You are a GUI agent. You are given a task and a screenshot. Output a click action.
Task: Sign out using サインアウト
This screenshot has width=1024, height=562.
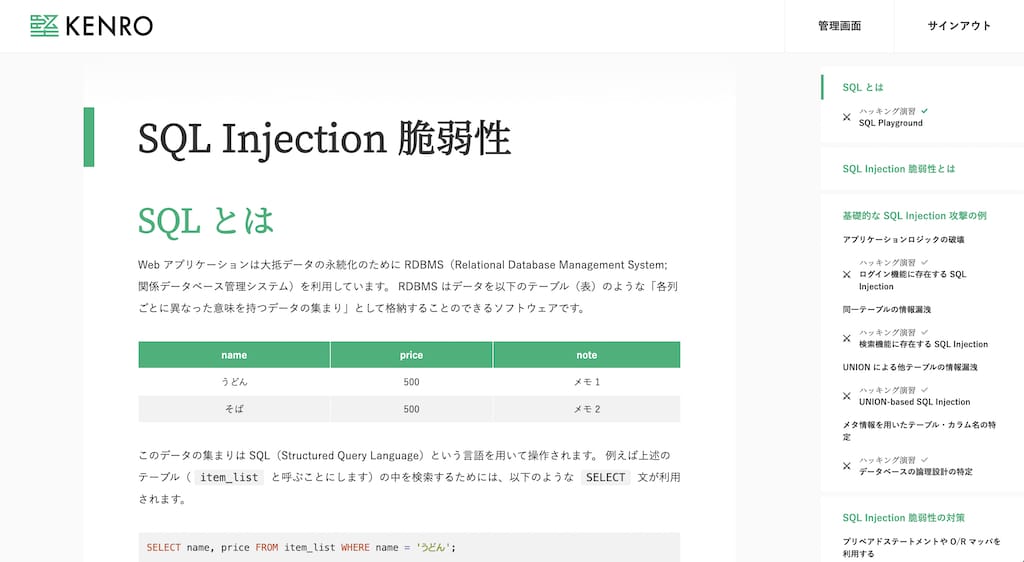click(959, 26)
